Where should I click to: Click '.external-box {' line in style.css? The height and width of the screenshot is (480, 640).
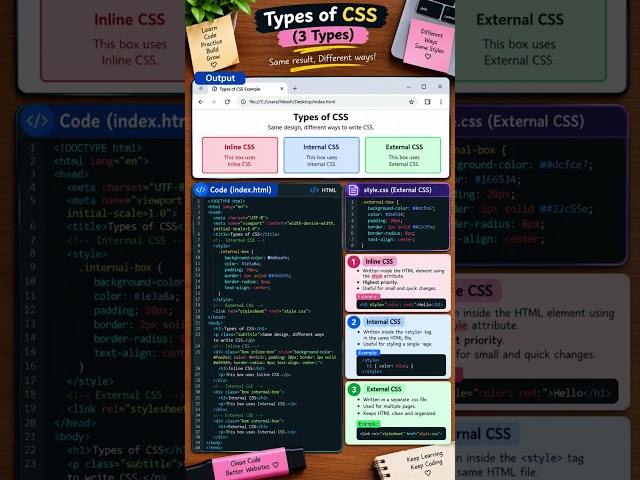[x=380, y=202]
